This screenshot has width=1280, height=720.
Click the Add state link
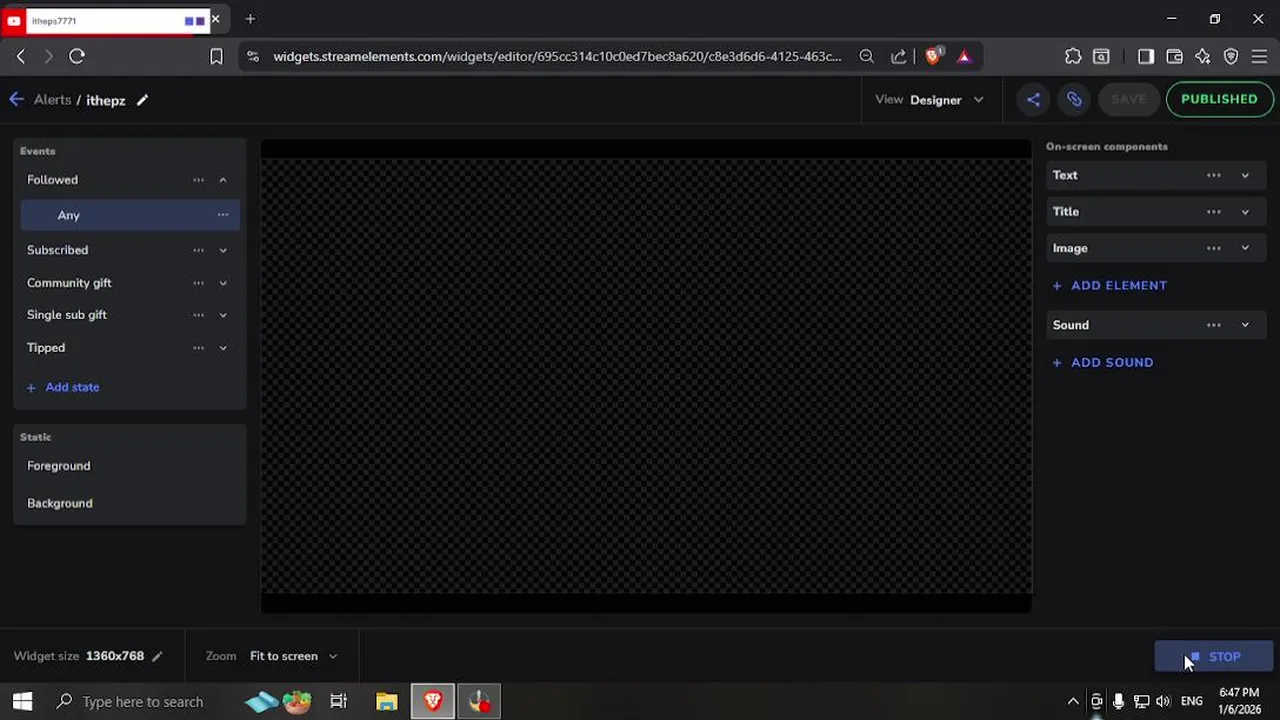point(63,387)
